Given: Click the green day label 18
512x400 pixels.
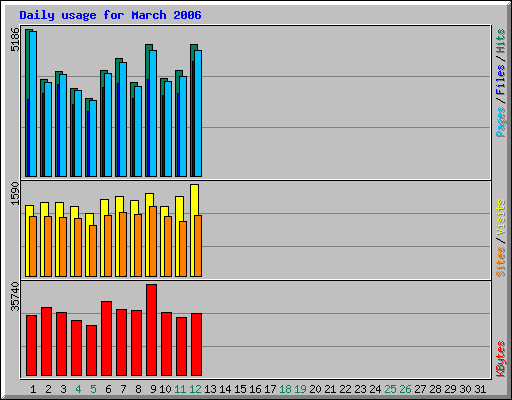Looking at the screenshot, I should coord(285,389).
